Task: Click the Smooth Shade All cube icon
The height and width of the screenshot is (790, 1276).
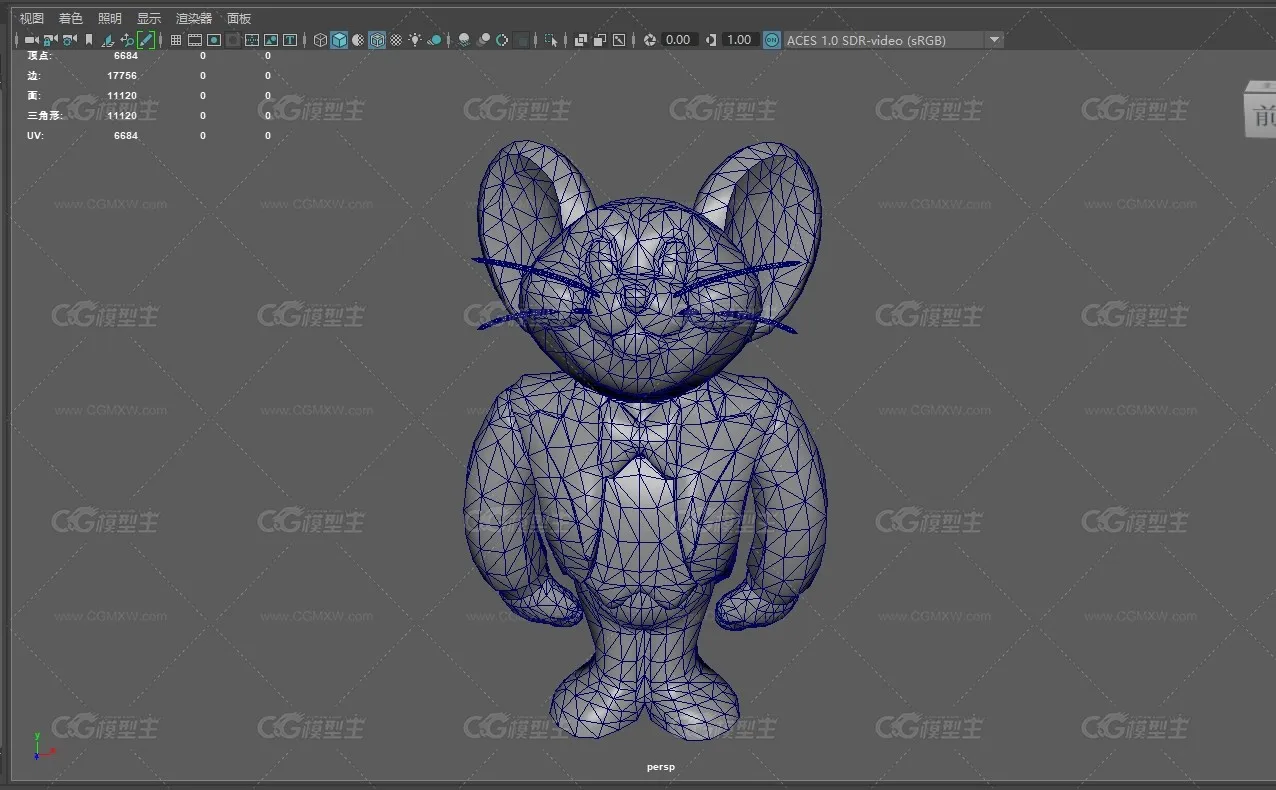Action: point(339,40)
